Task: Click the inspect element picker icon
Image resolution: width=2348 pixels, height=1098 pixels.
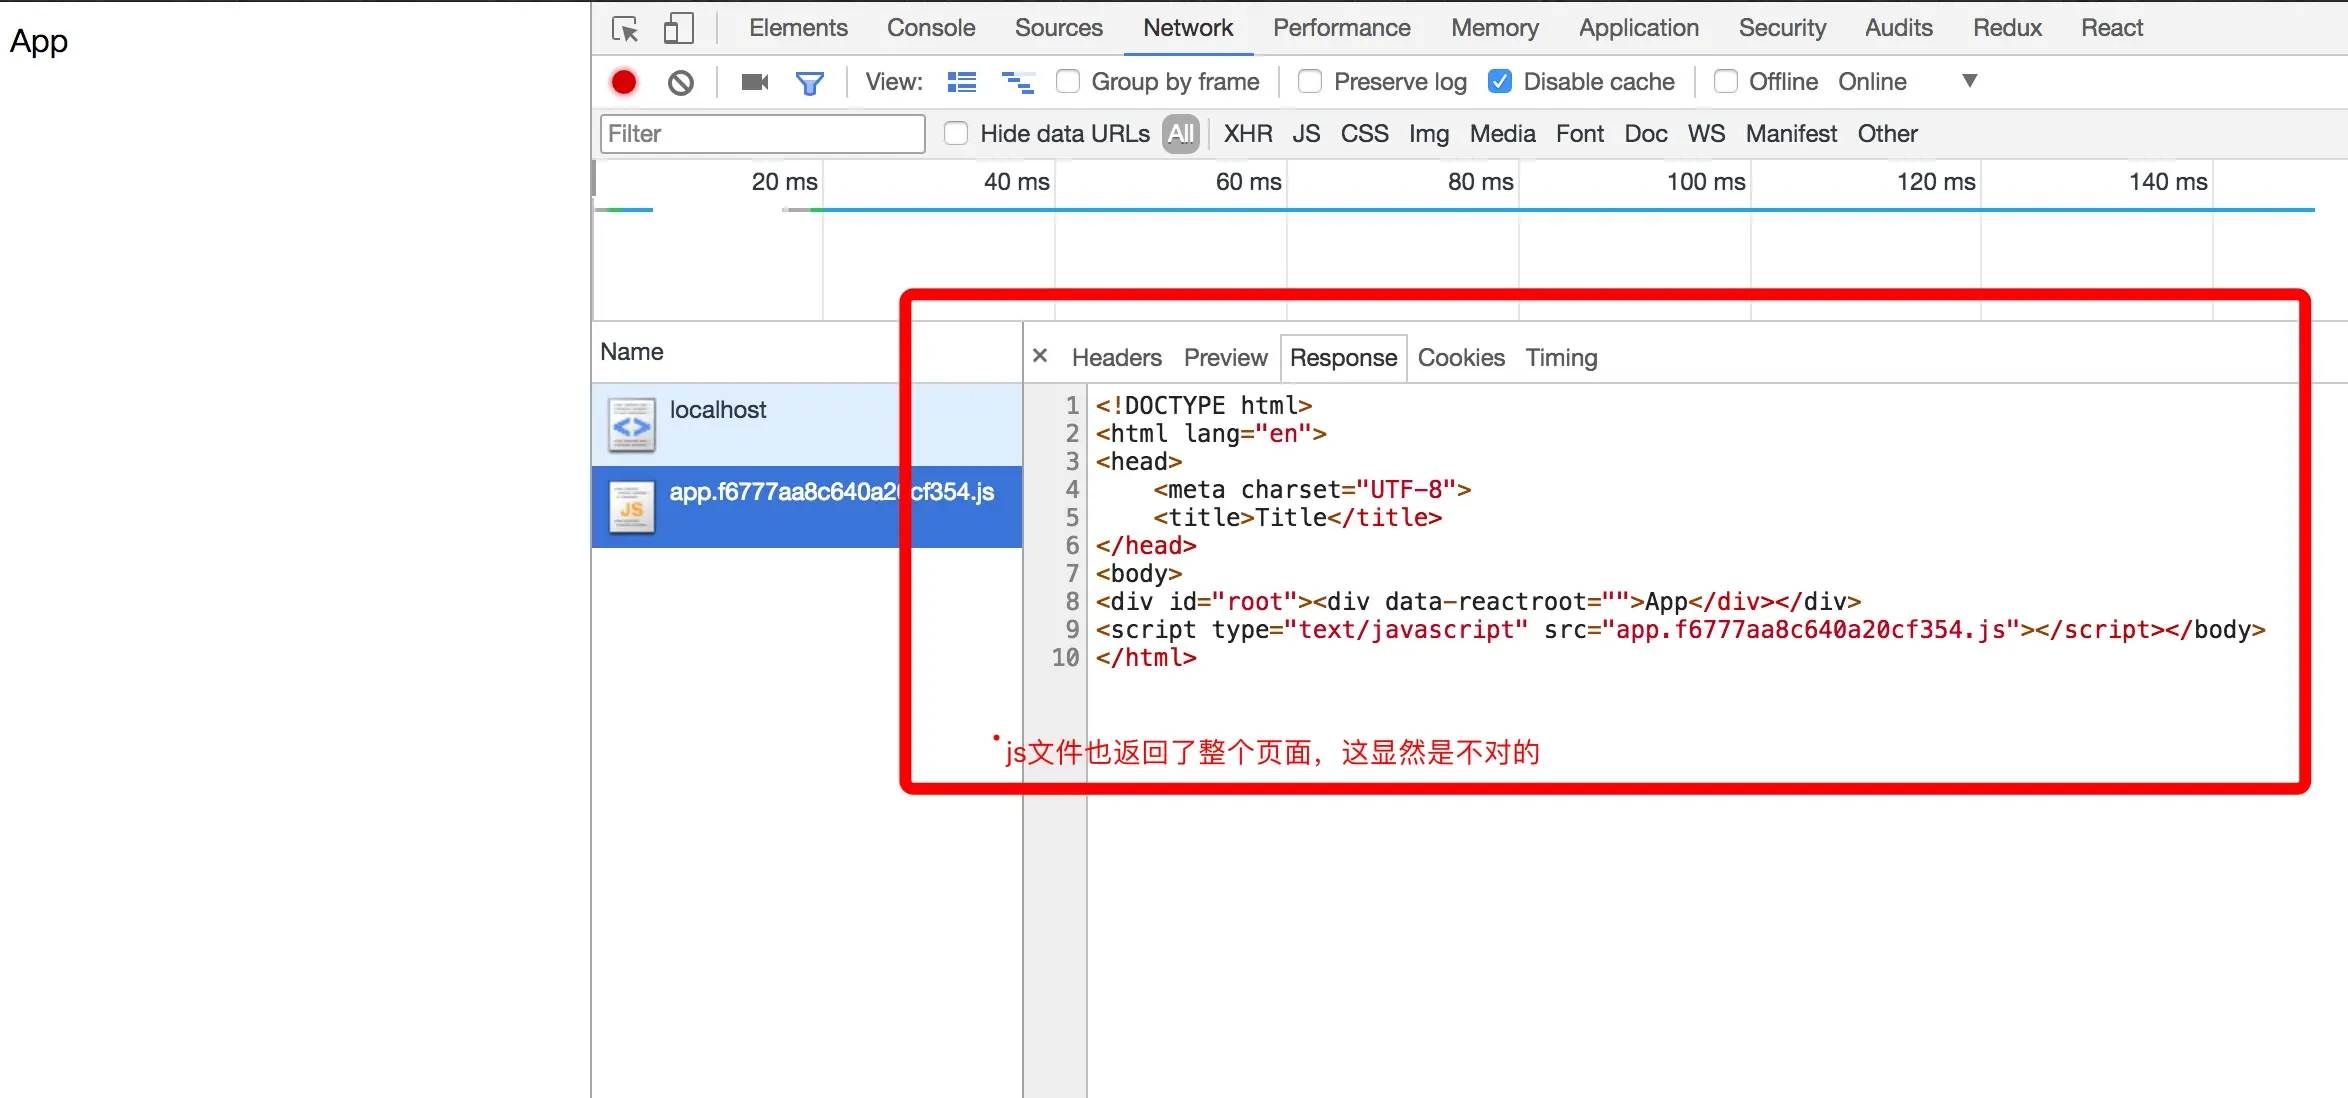Action: click(x=625, y=29)
